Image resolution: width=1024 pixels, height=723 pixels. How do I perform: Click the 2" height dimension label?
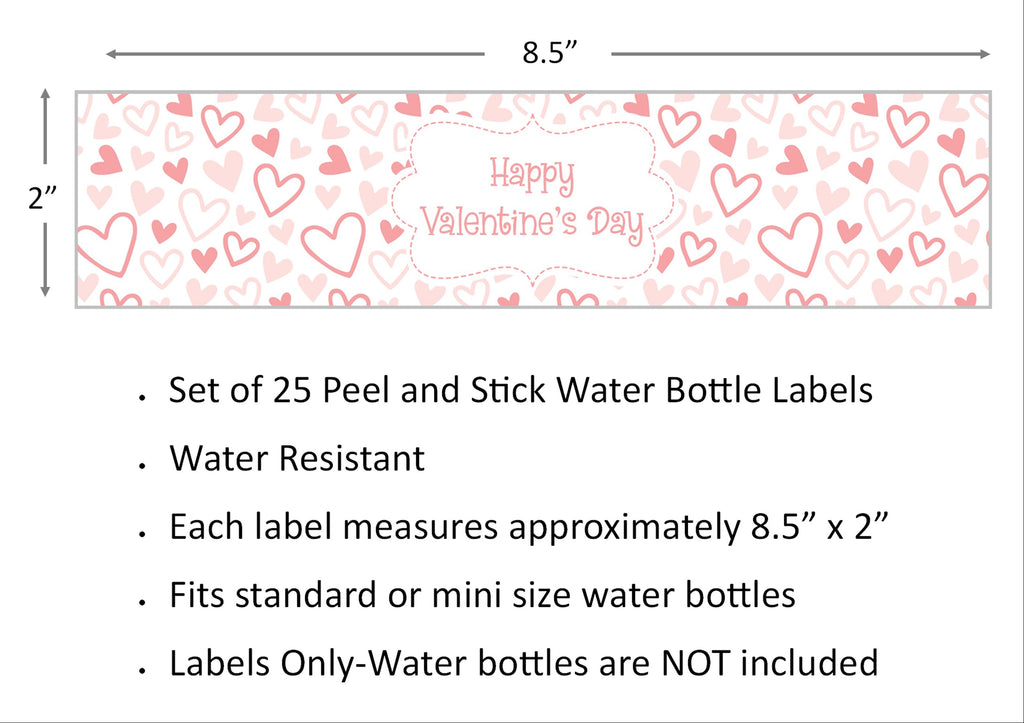[42, 198]
